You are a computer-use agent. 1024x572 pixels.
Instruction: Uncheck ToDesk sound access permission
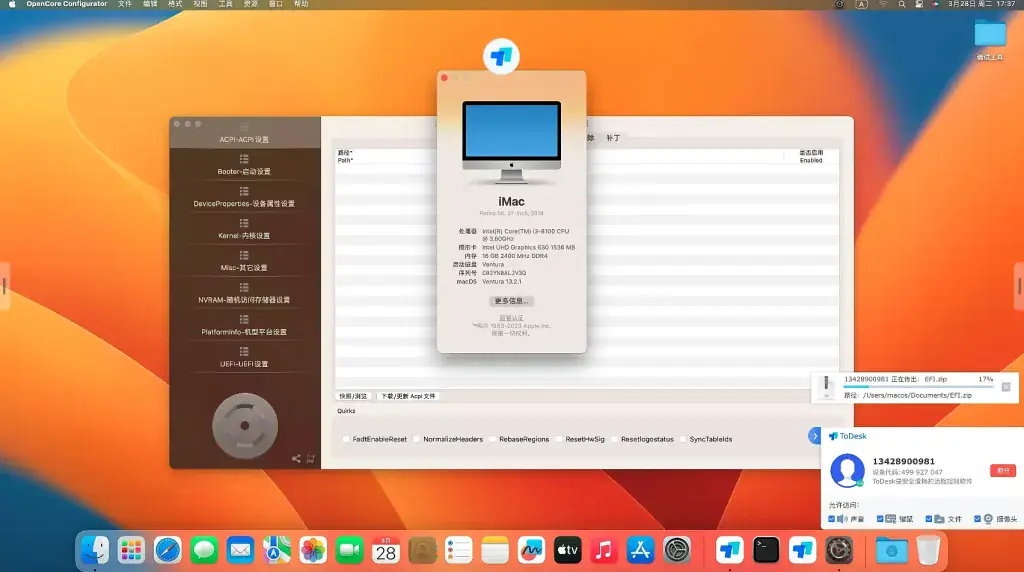(x=831, y=519)
